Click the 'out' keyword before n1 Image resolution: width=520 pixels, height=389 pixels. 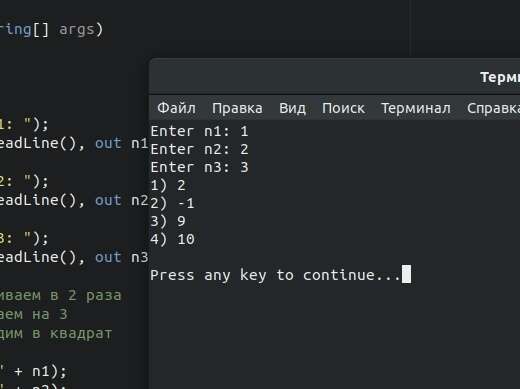tap(108, 143)
